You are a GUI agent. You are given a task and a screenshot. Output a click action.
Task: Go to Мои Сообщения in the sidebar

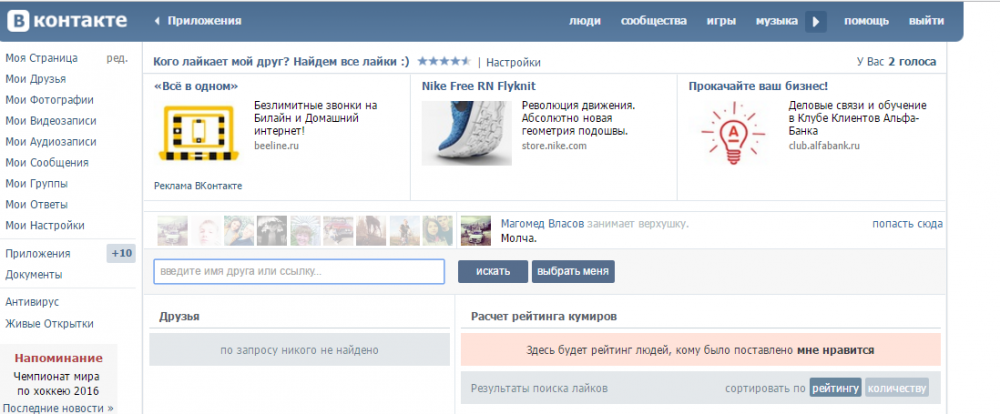46,162
